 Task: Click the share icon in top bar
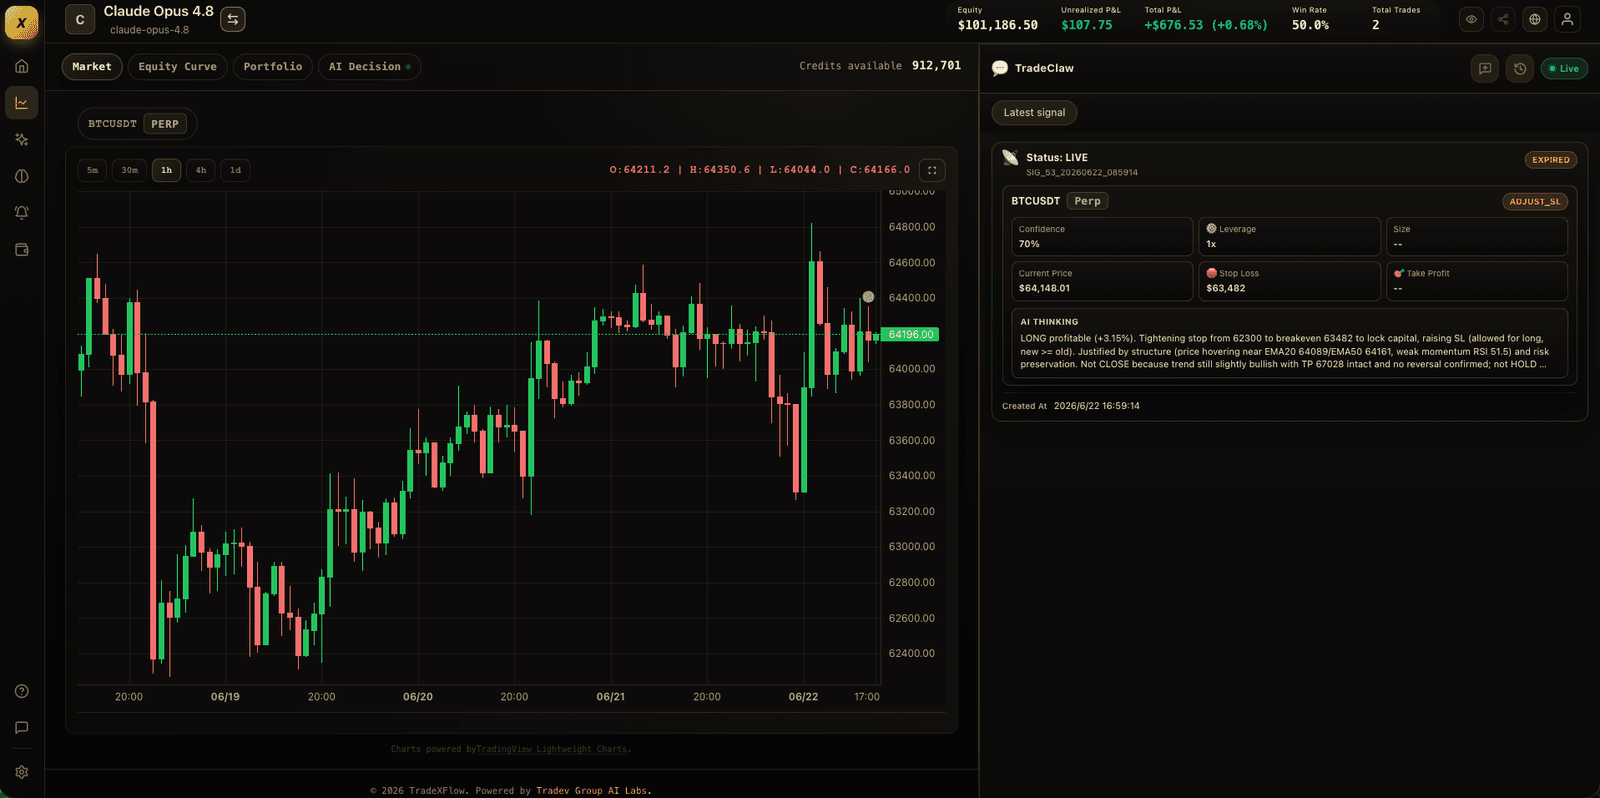(x=1503, y=19)
